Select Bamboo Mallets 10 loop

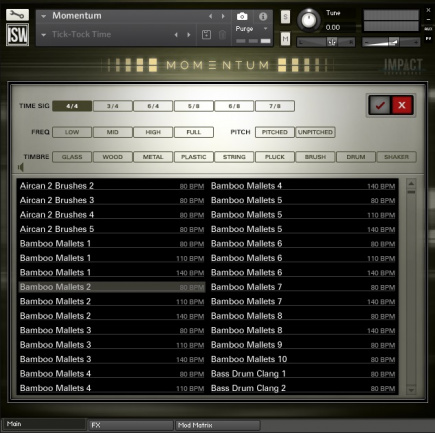303,359
